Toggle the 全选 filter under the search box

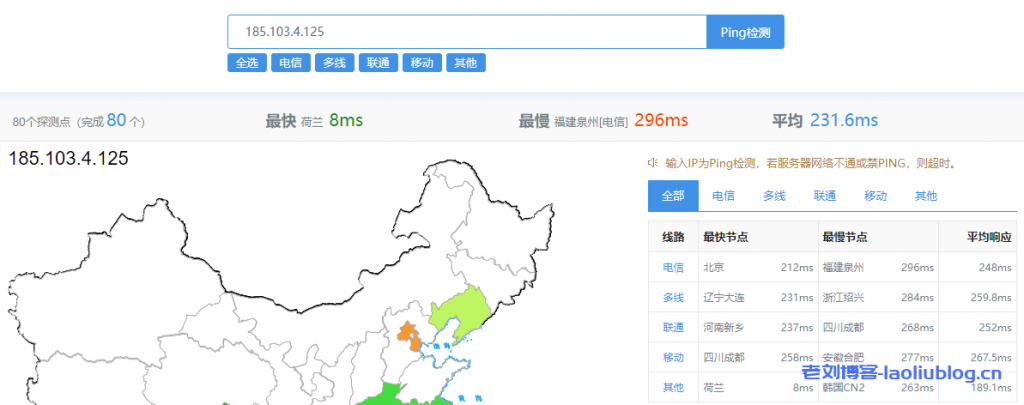pos(246,63)
